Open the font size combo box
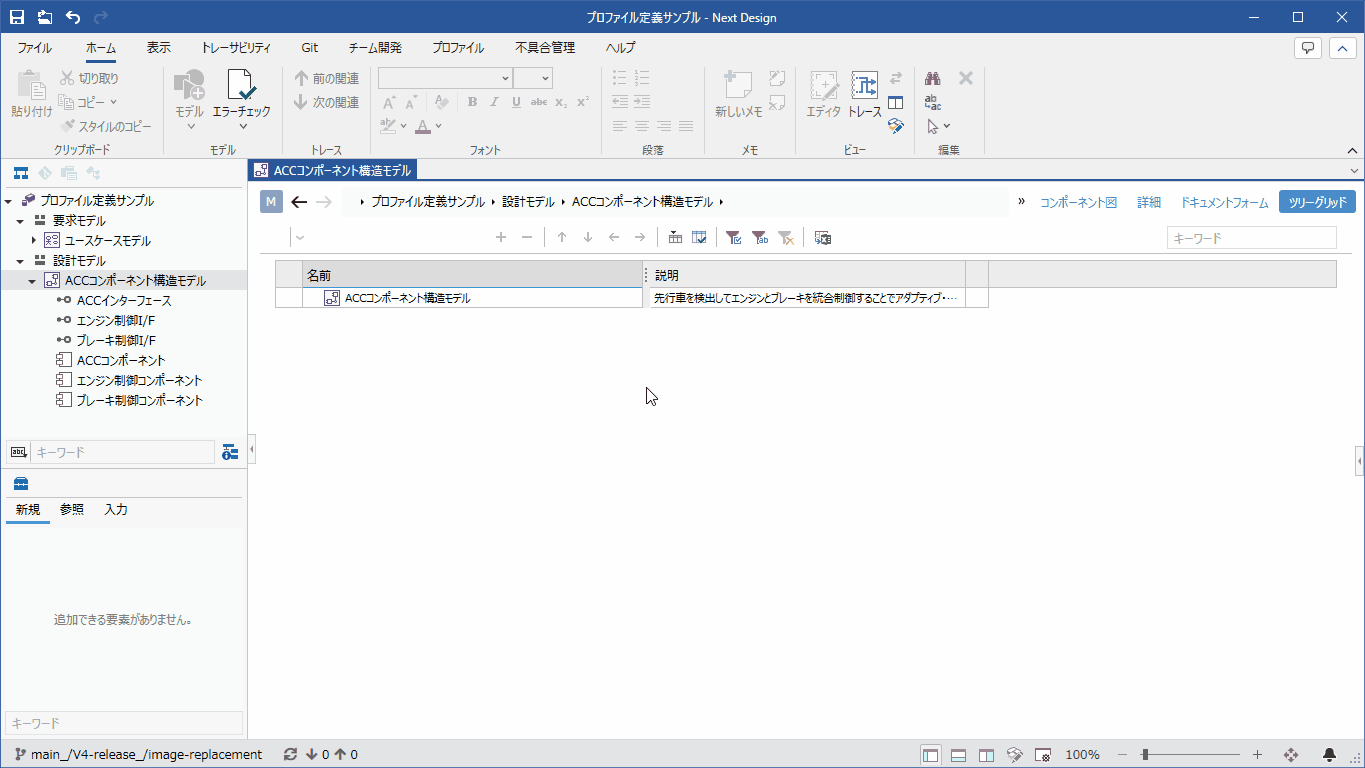 point(533,78)
